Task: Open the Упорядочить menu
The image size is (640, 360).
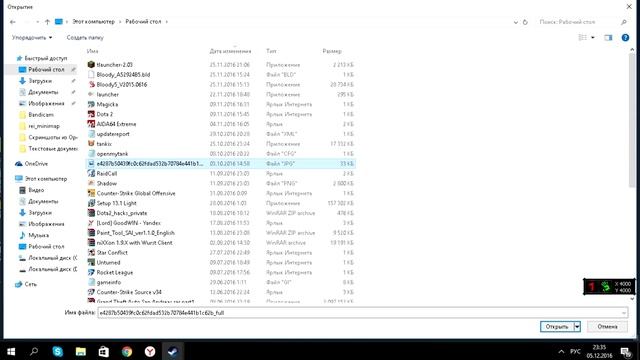Action: (x=32, y=38)
